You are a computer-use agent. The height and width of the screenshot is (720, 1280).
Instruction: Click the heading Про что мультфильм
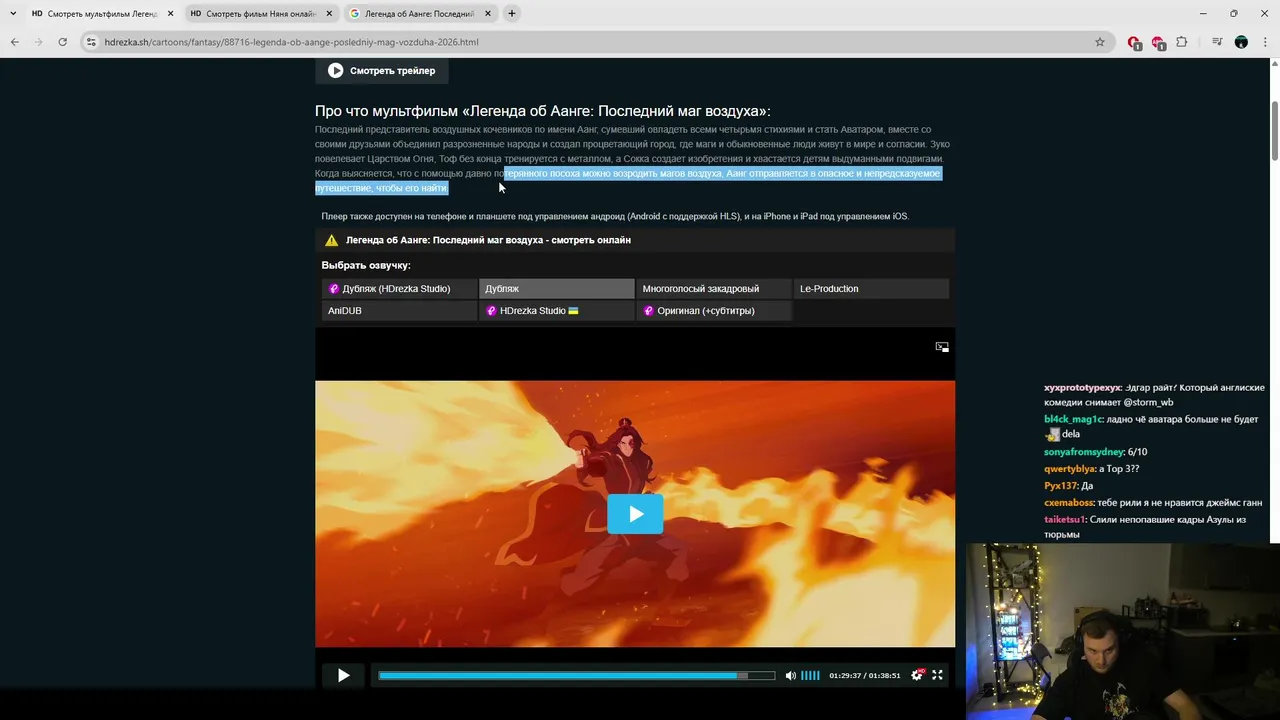543,111
